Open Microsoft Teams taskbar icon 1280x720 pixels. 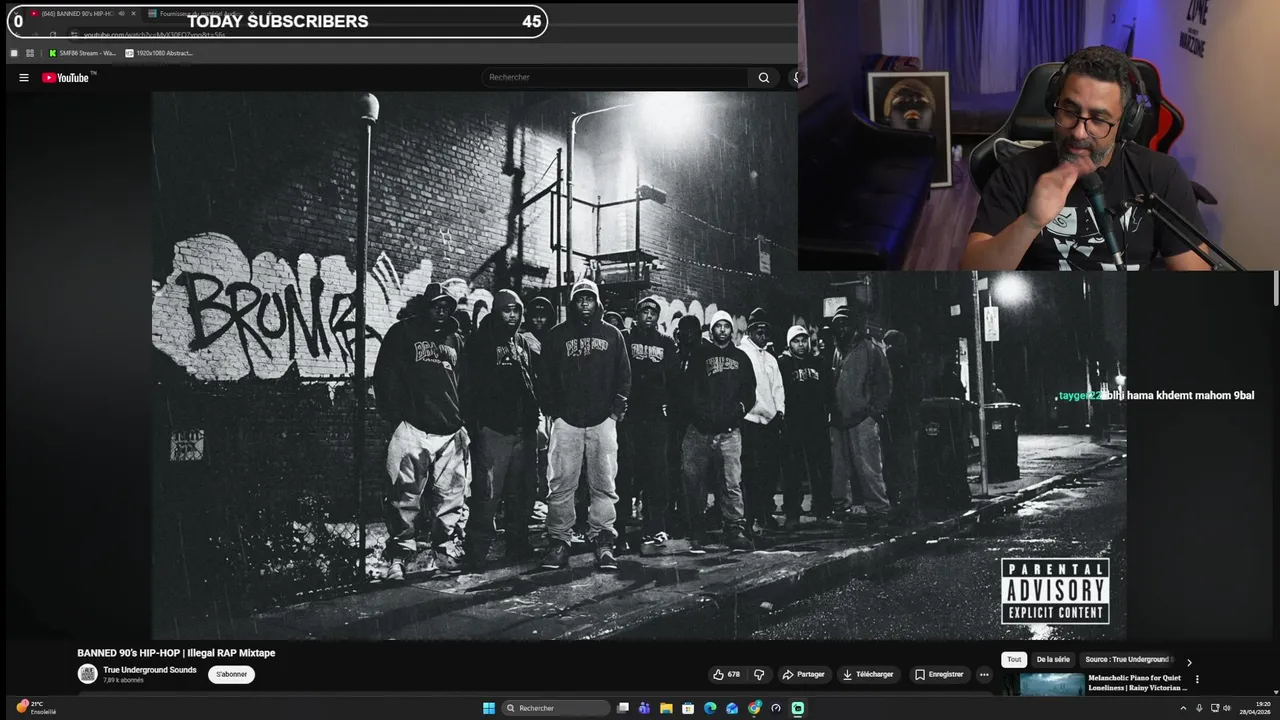[x=644, y=708]
